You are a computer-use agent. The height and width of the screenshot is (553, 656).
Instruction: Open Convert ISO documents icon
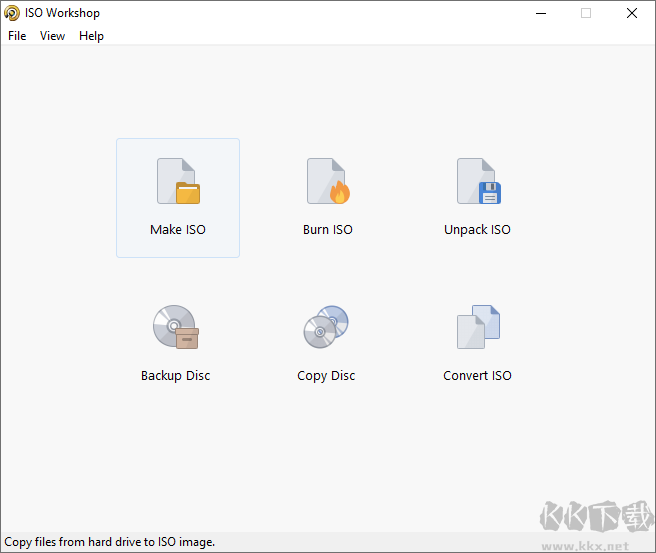point(478,327)
